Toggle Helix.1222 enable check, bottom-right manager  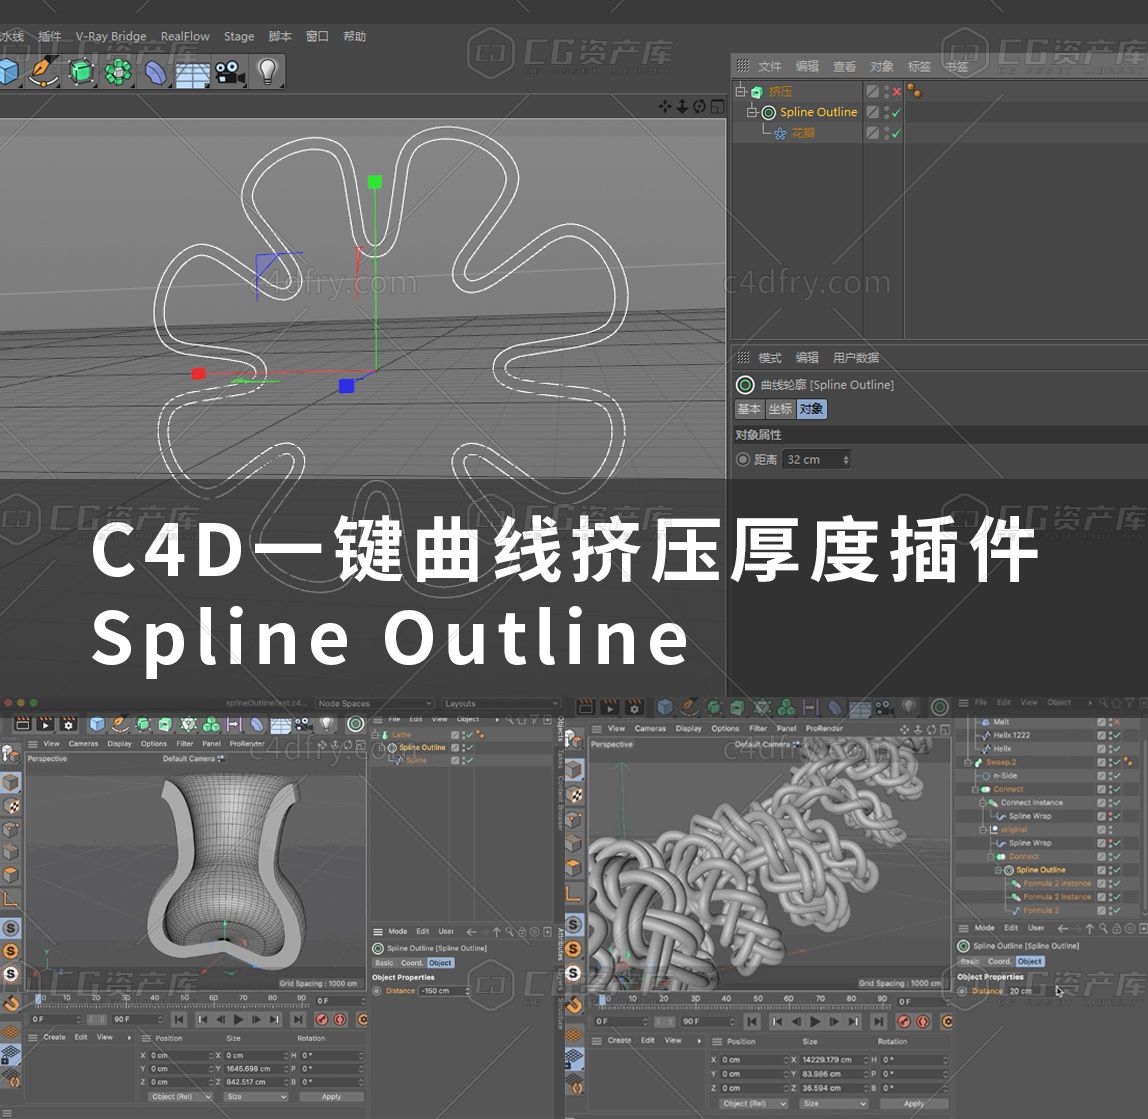1117,735
